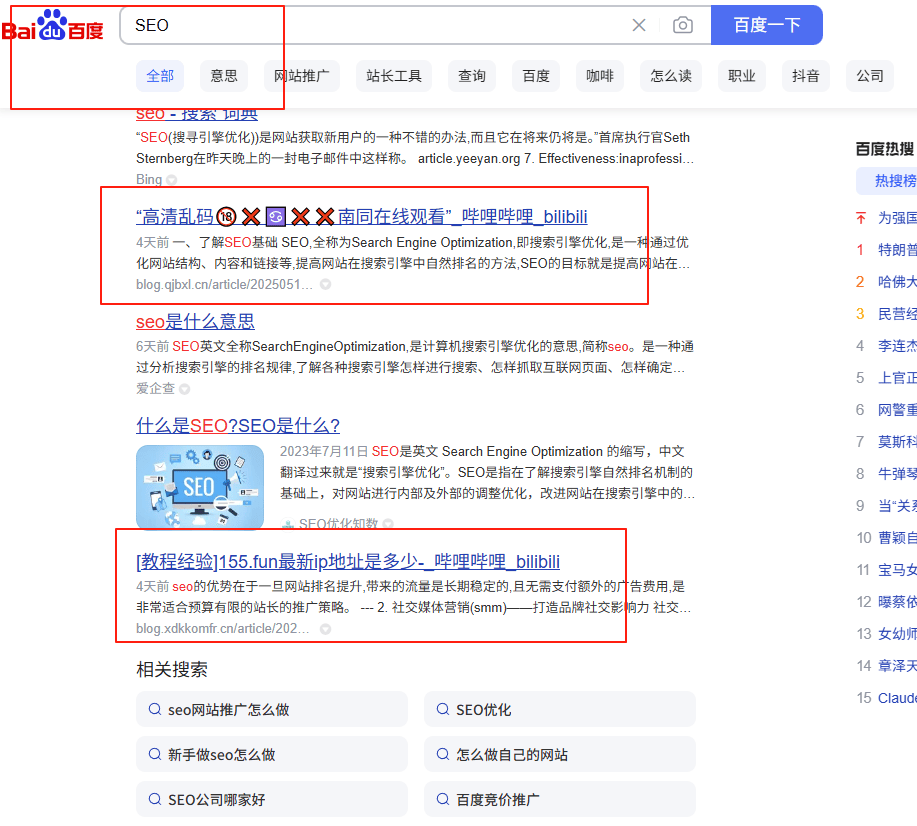Click the SEO monitor thumbnail image
917x826 pixels.
[200, 487]
